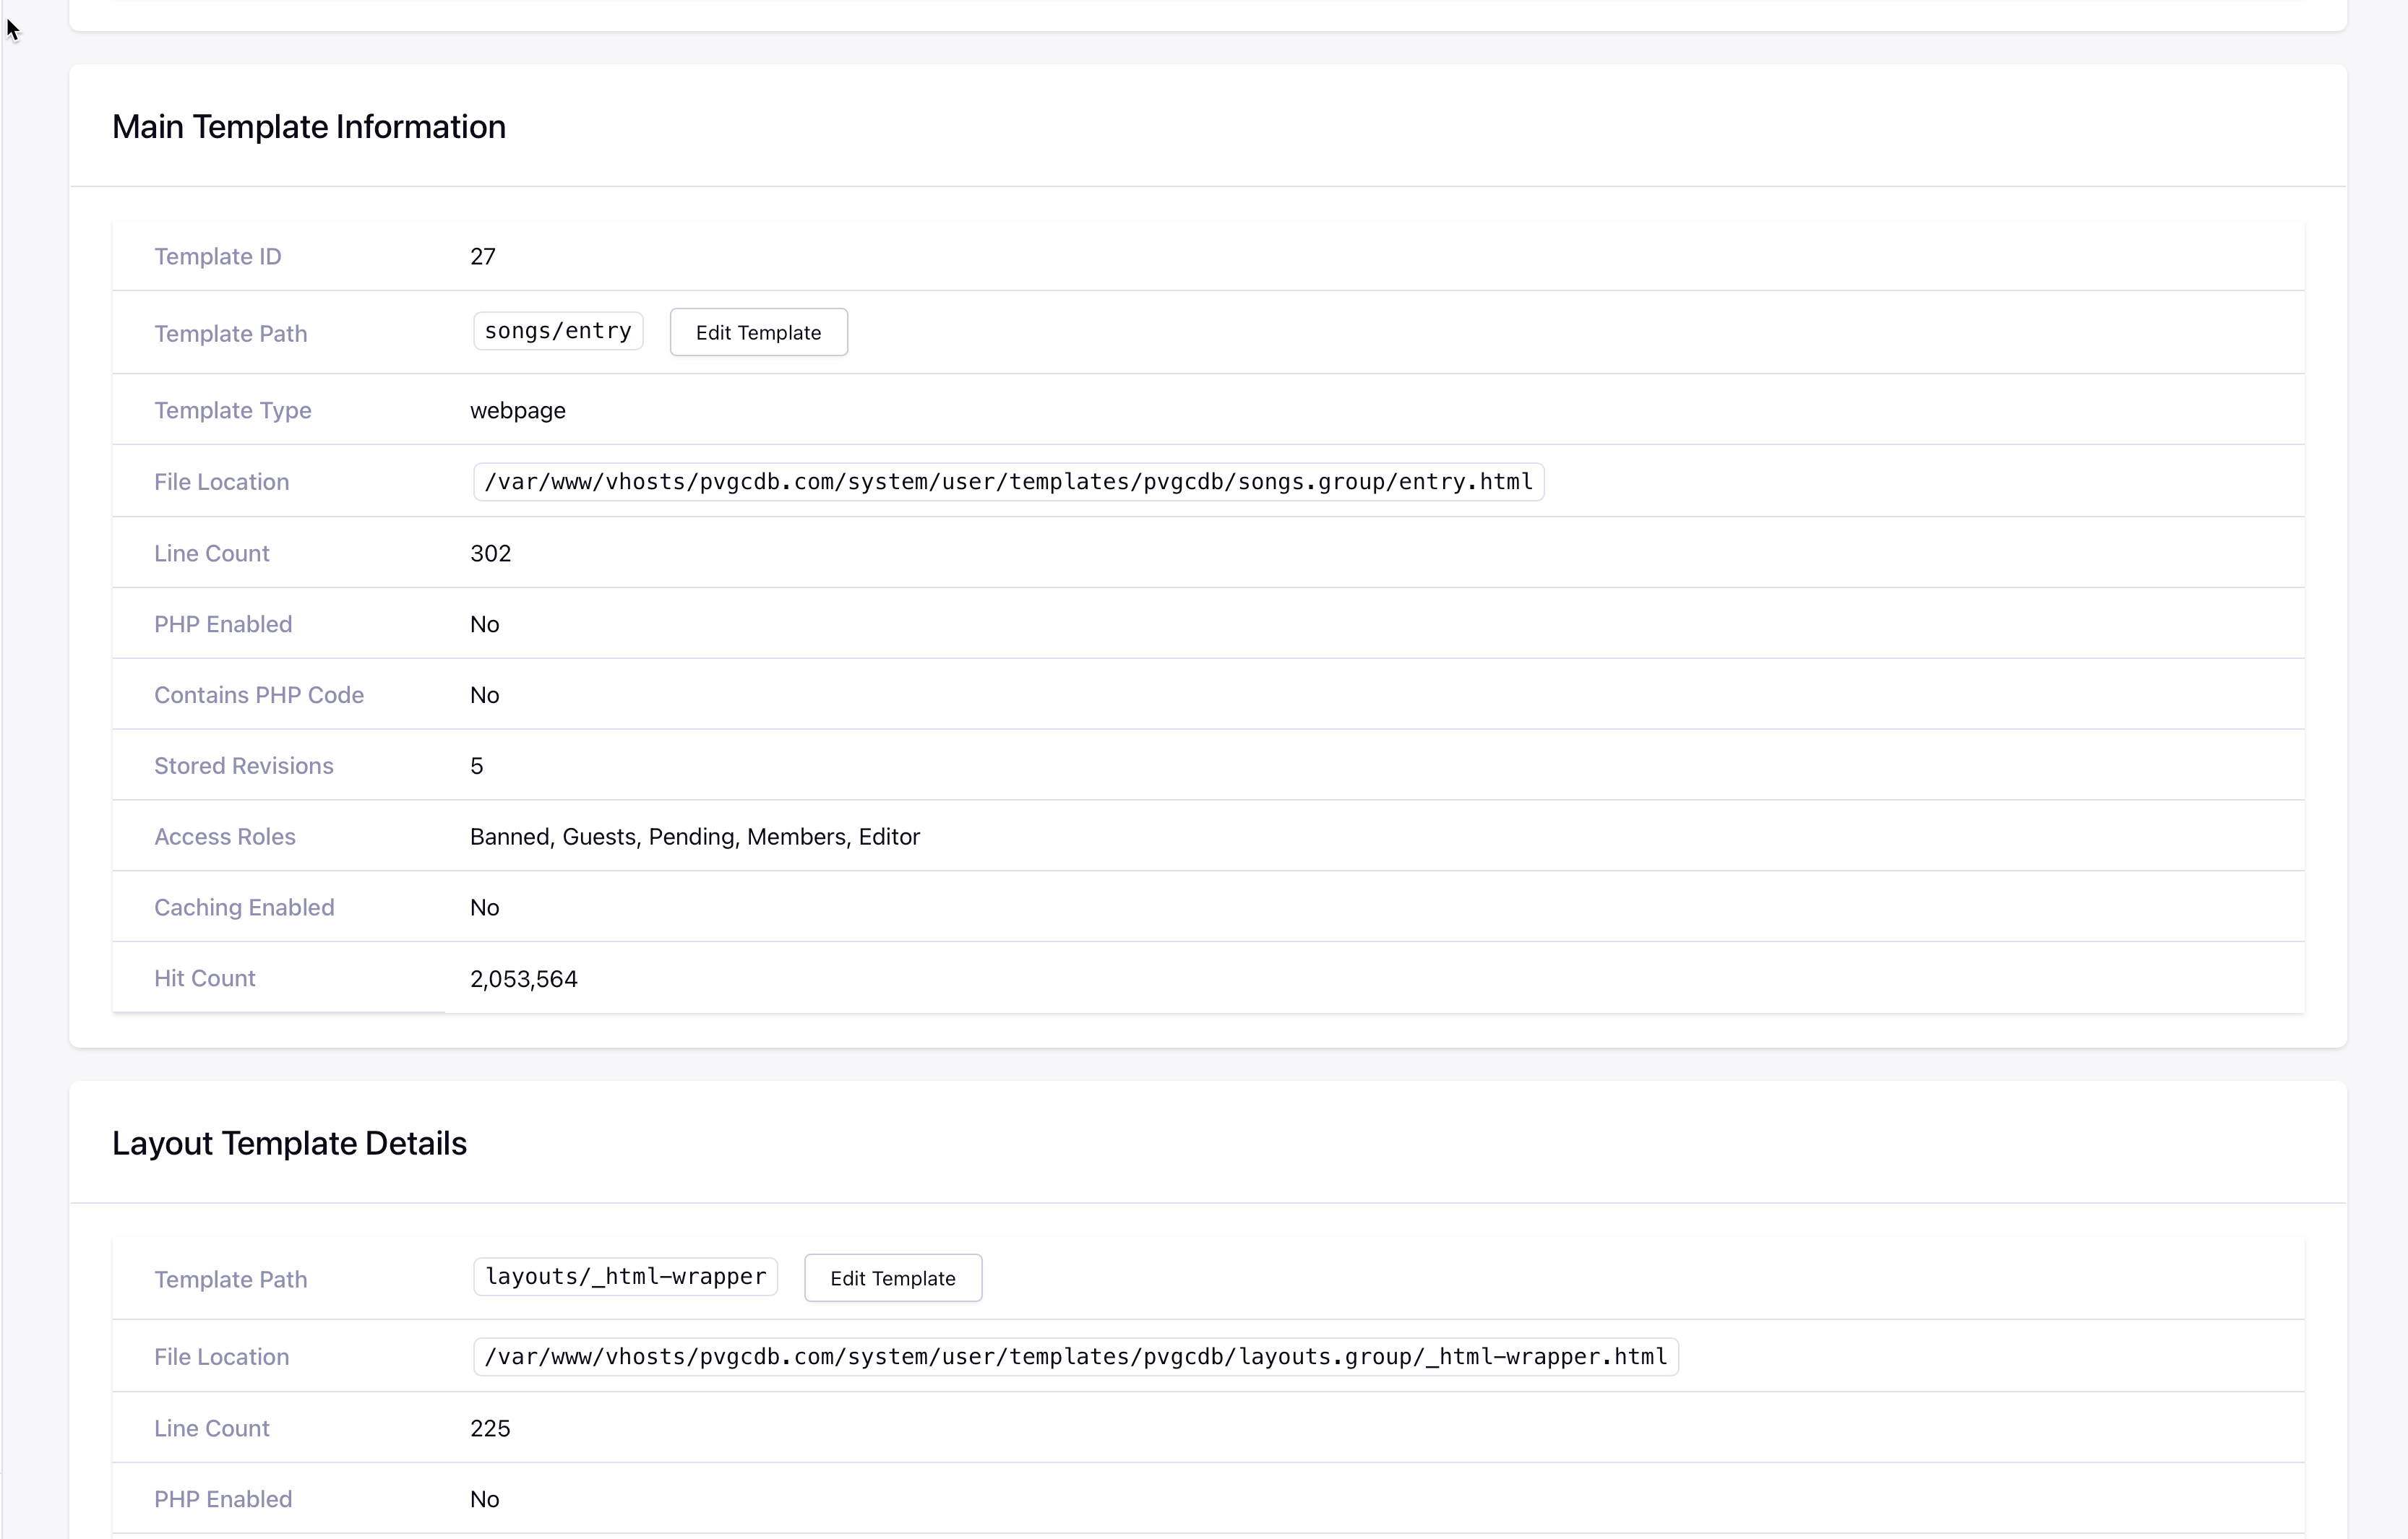Click the layouts/_html-wrapper path code

(x=625, y=1277)
